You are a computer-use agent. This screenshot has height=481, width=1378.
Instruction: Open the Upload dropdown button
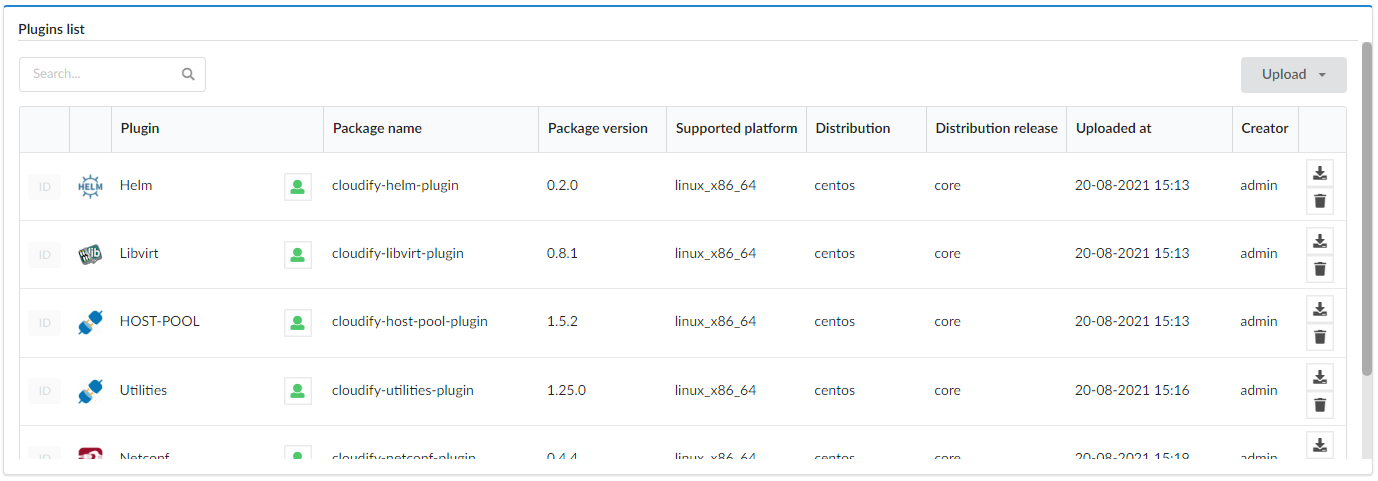click(x=1293, y=75)
